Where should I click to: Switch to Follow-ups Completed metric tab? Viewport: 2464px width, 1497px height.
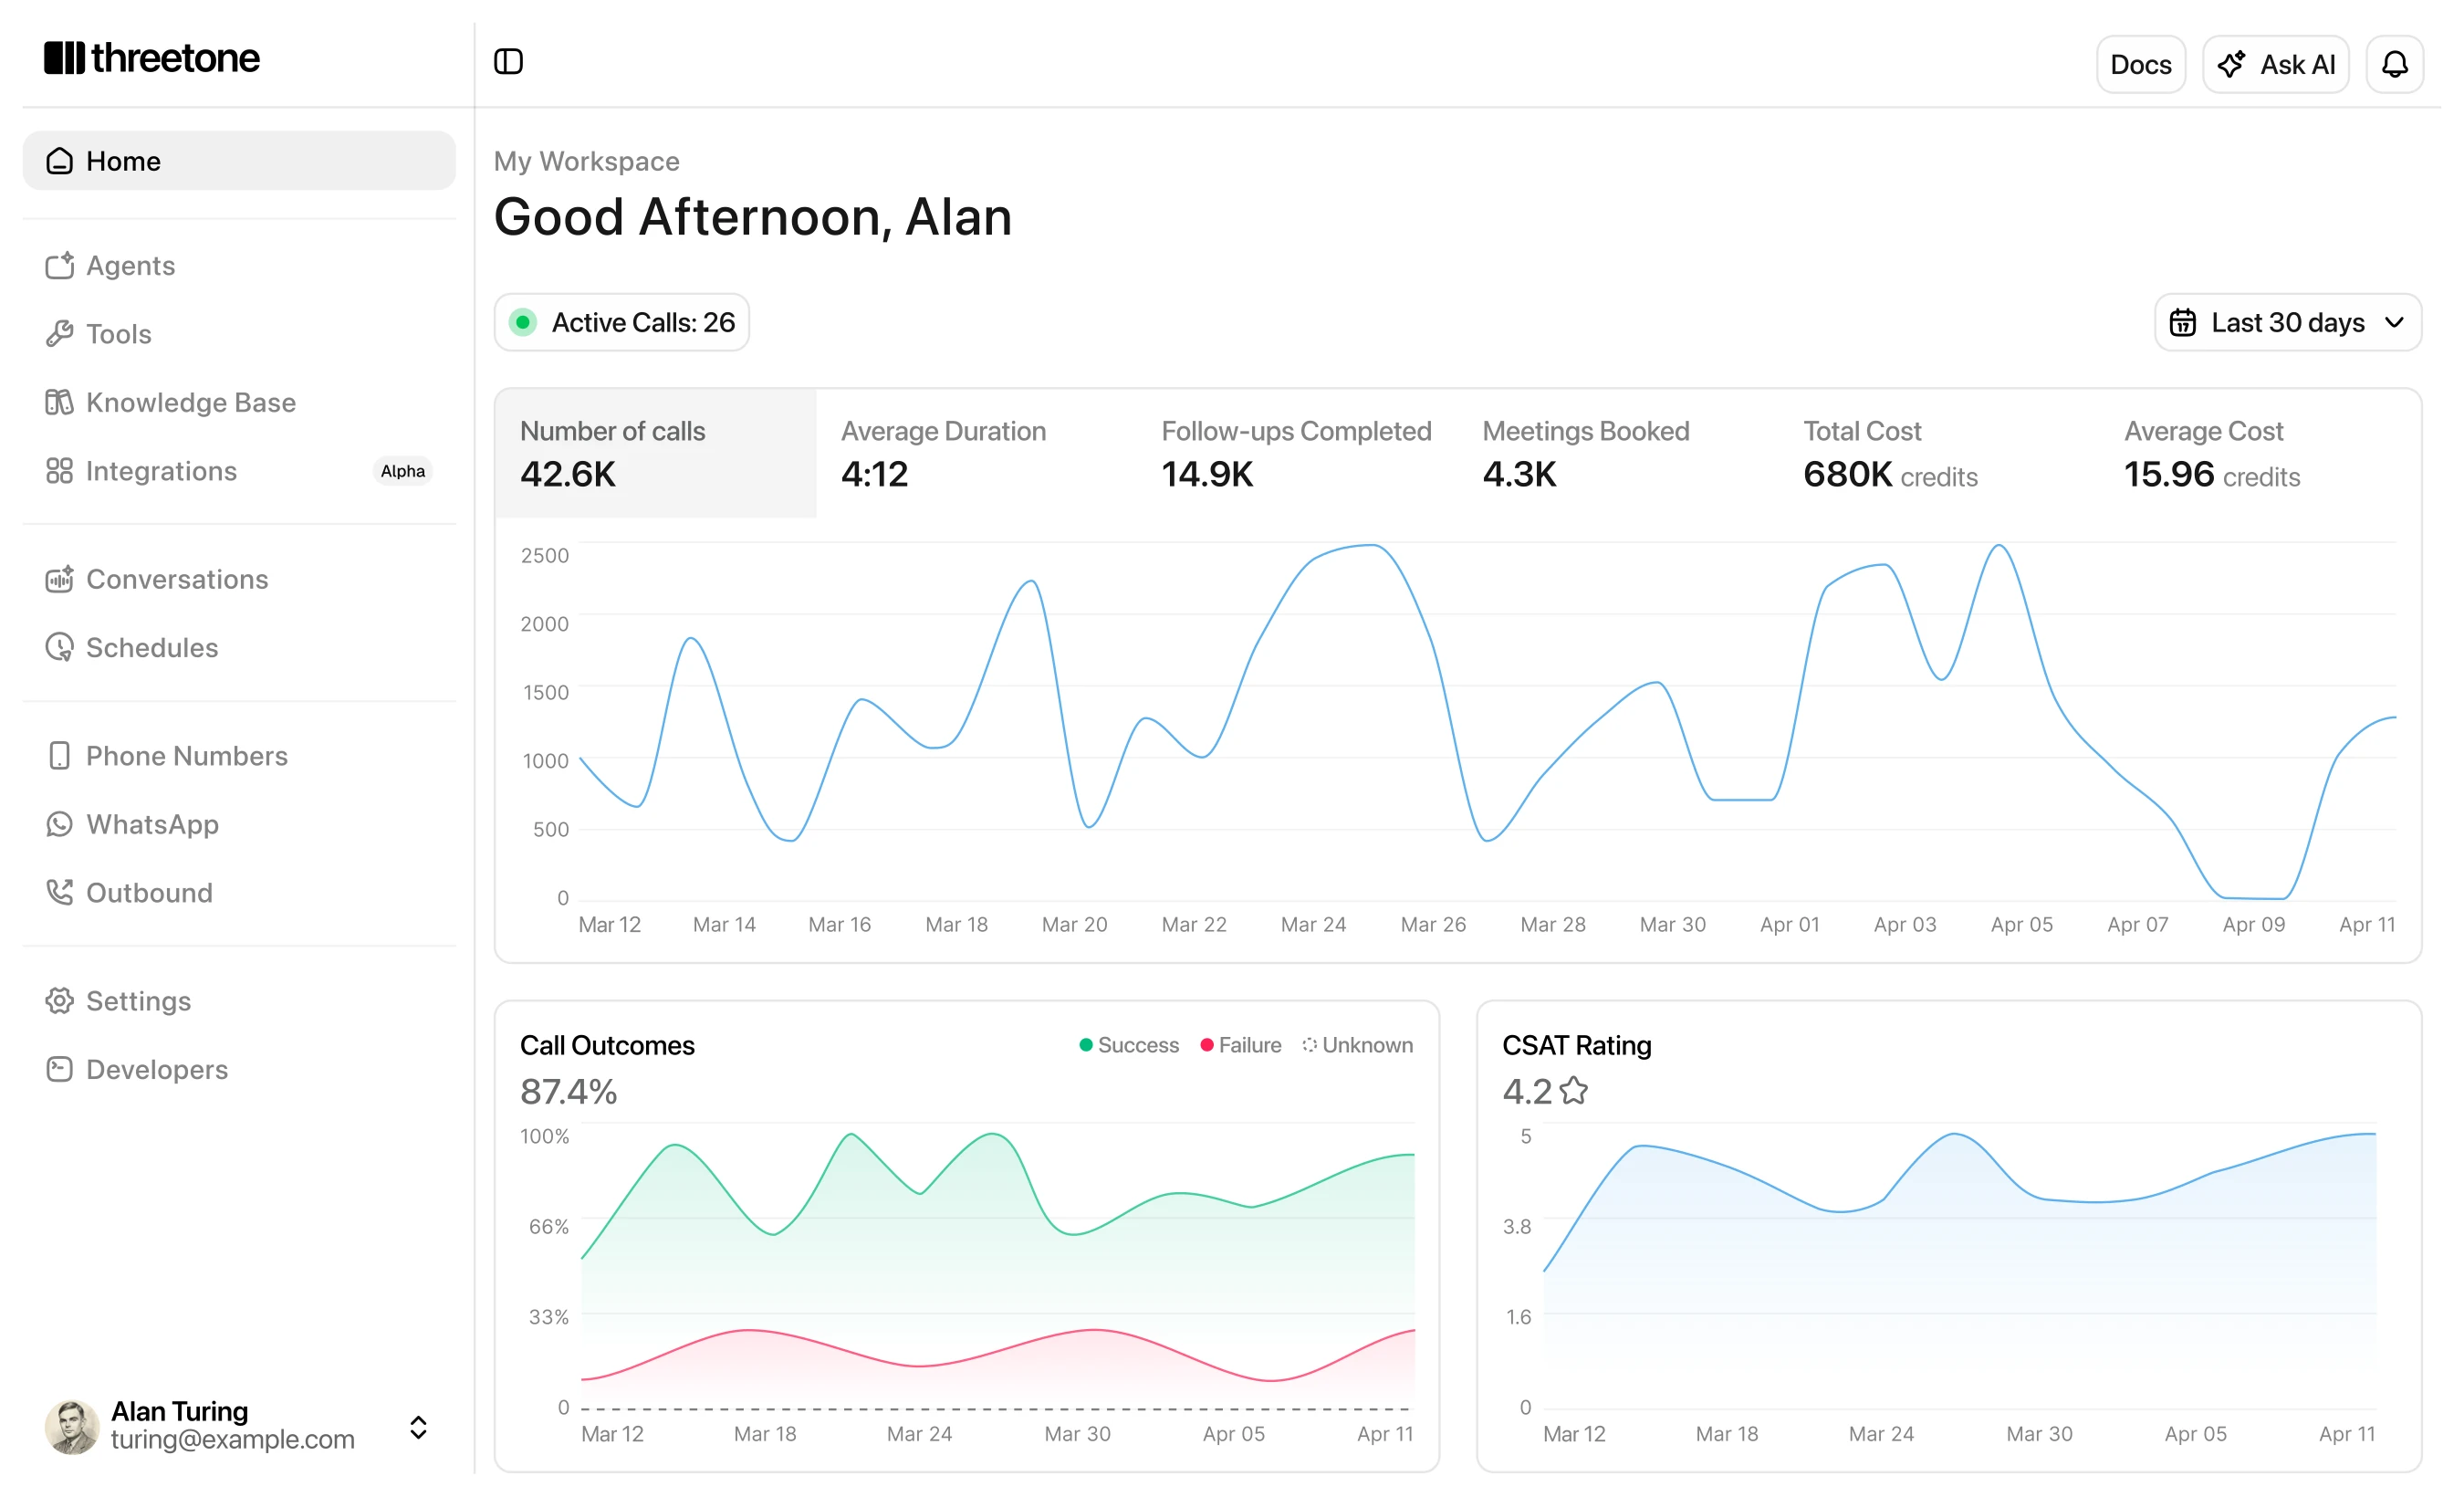[x=1298, y=454]
